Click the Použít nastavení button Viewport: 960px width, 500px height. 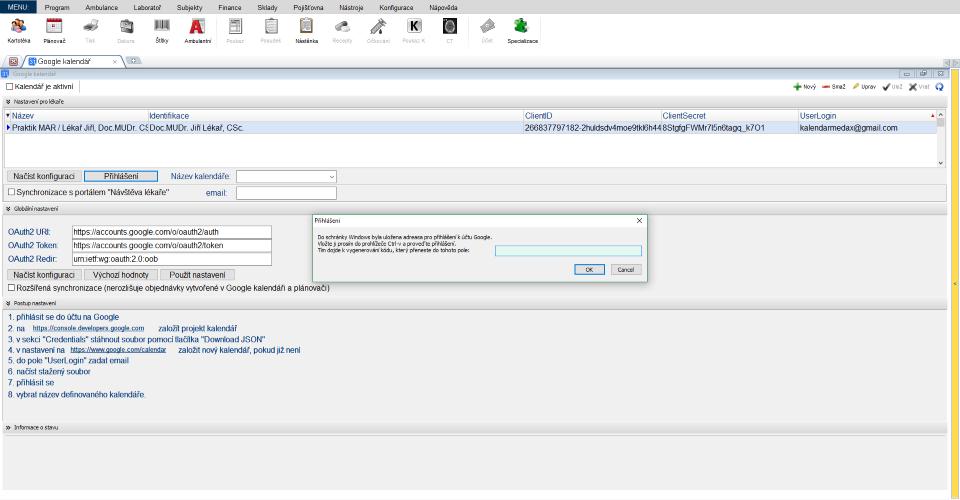pos(197,275)
